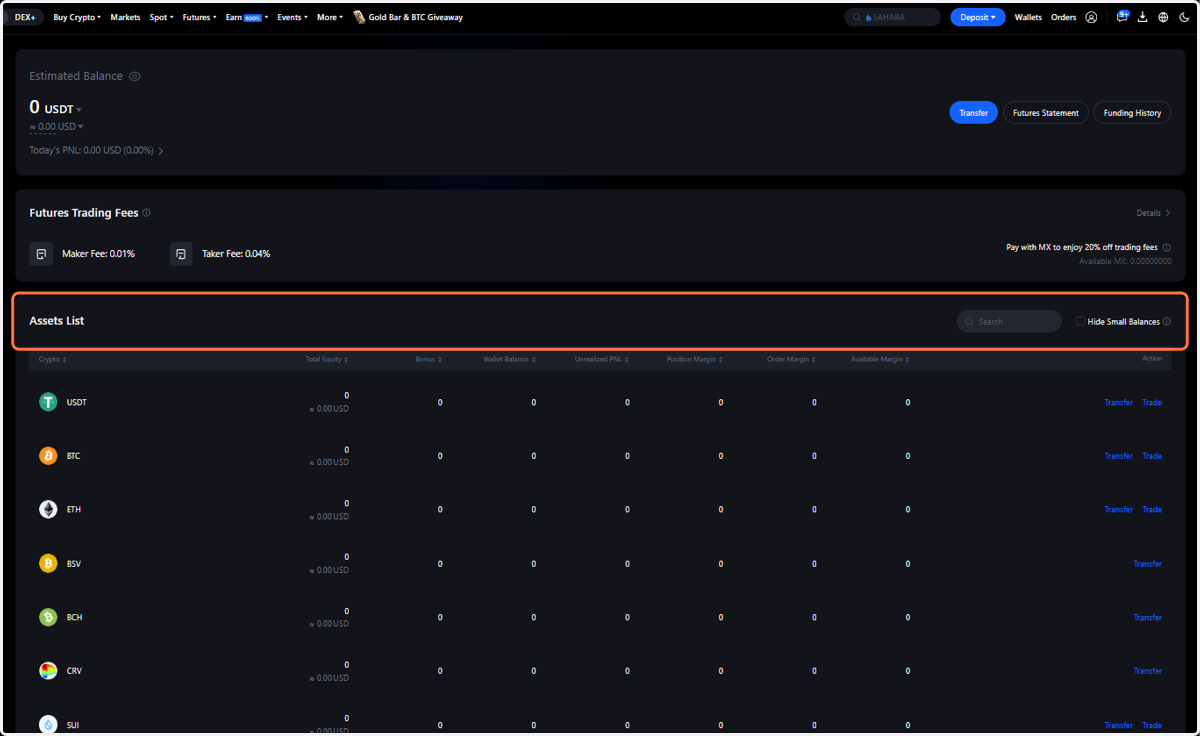Click the Taker Fee icon

[181, 254]
